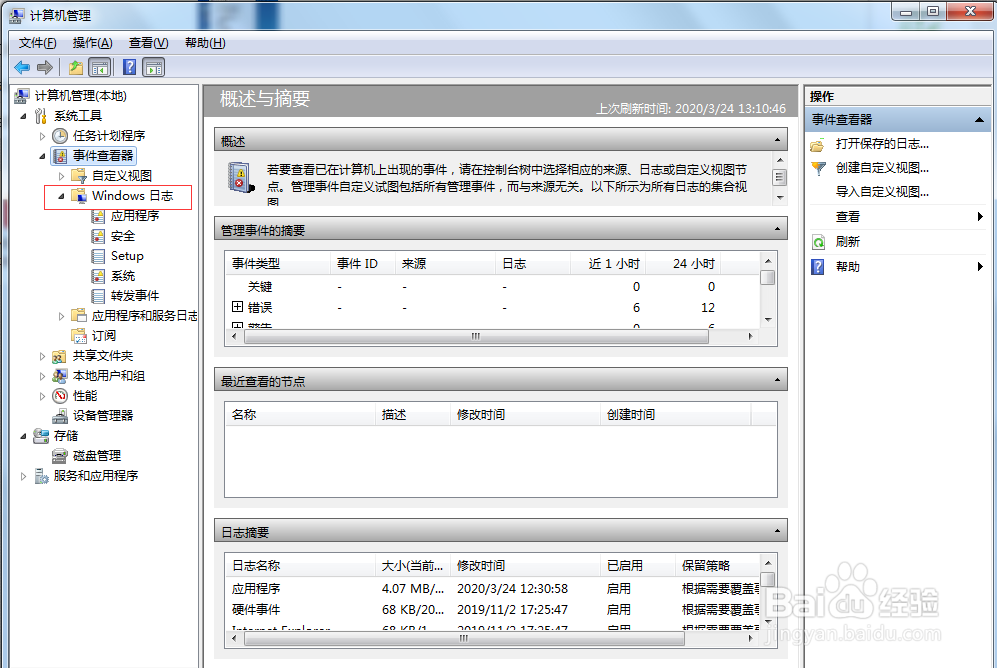
Task: Collapse the 最近查看的节点 section arrow
Action: tap(777, 380)
